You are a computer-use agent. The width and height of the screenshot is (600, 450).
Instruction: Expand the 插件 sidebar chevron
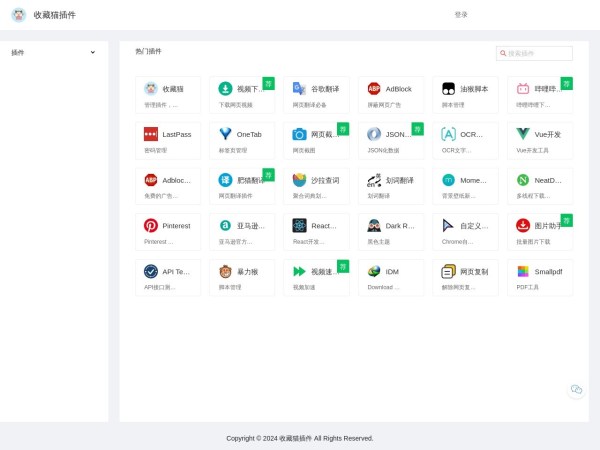tap(93, 52)
